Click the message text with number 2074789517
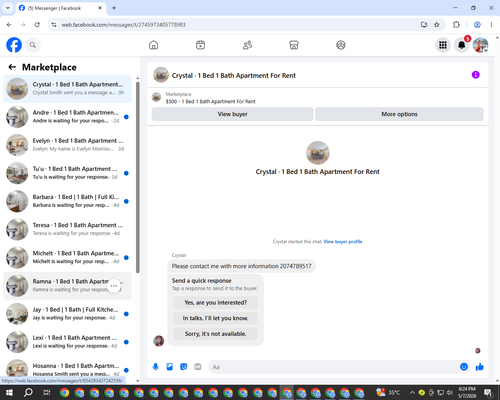 pyautogui.click(x=242, y=266)
